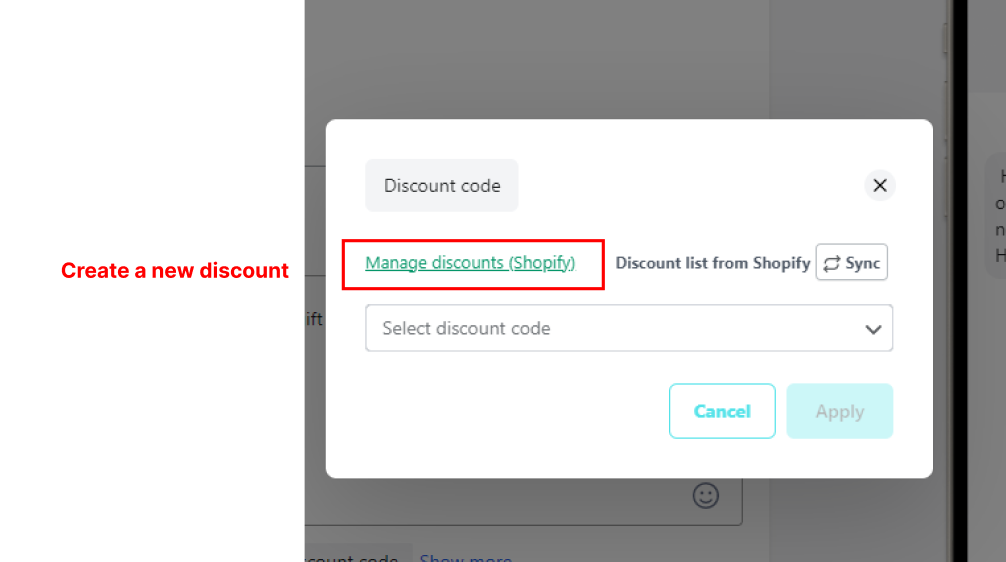Open the Select discount code dropdown
The image size is (1006, 562).
pos(629,328)
